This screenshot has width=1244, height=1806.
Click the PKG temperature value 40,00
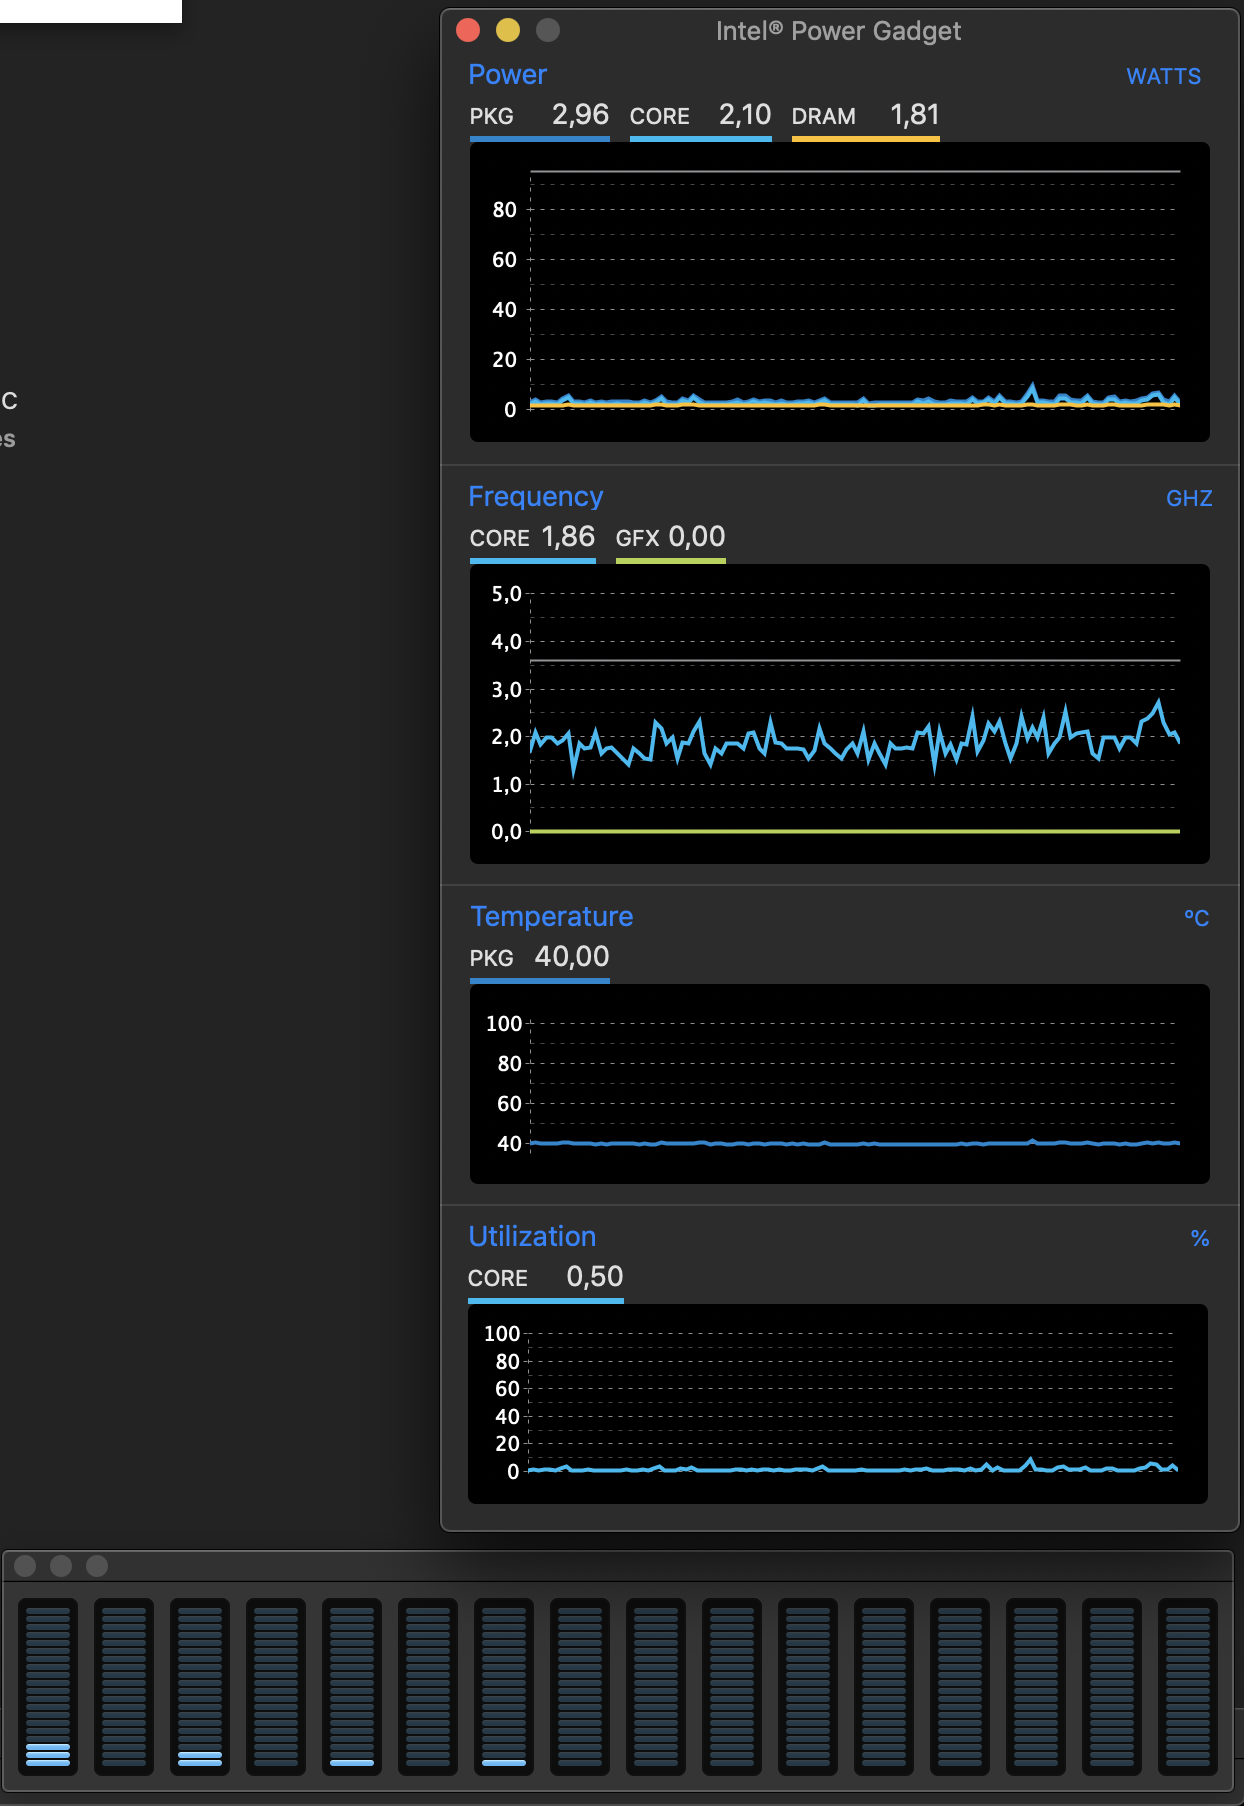(572, 957)
